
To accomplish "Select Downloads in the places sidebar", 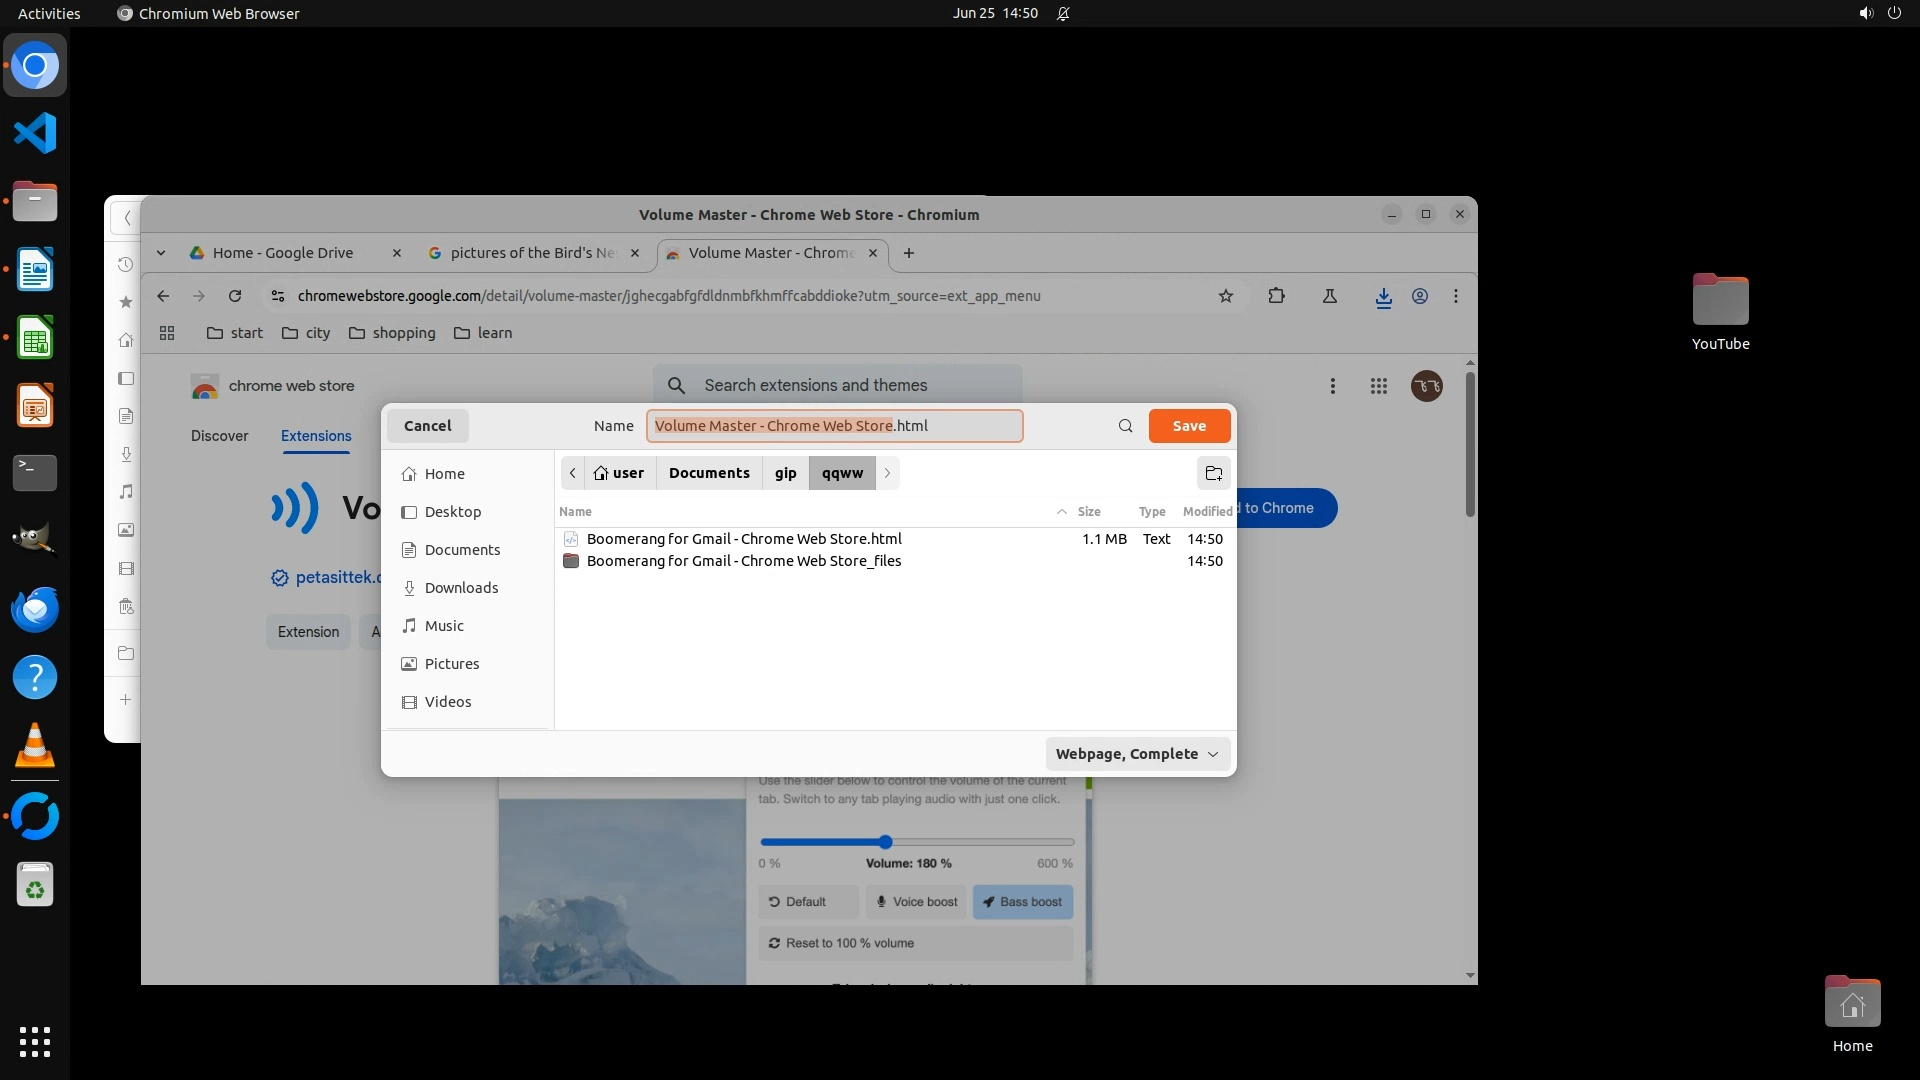I will tap(461, 588).
